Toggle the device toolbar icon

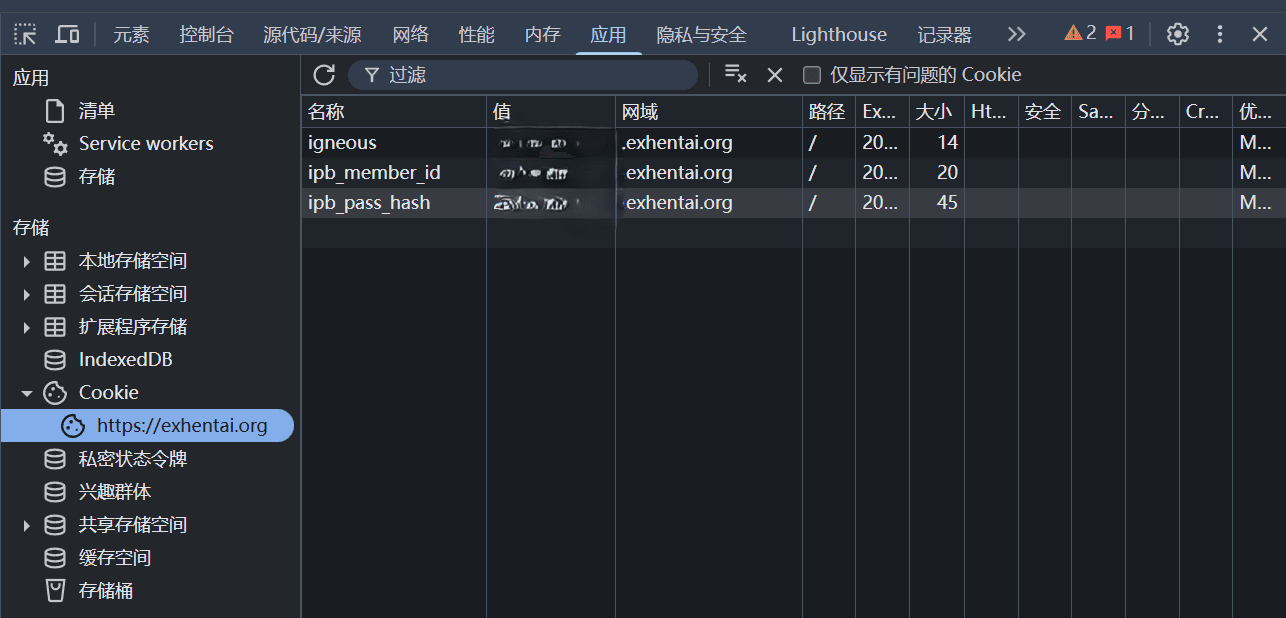[67, 34]
